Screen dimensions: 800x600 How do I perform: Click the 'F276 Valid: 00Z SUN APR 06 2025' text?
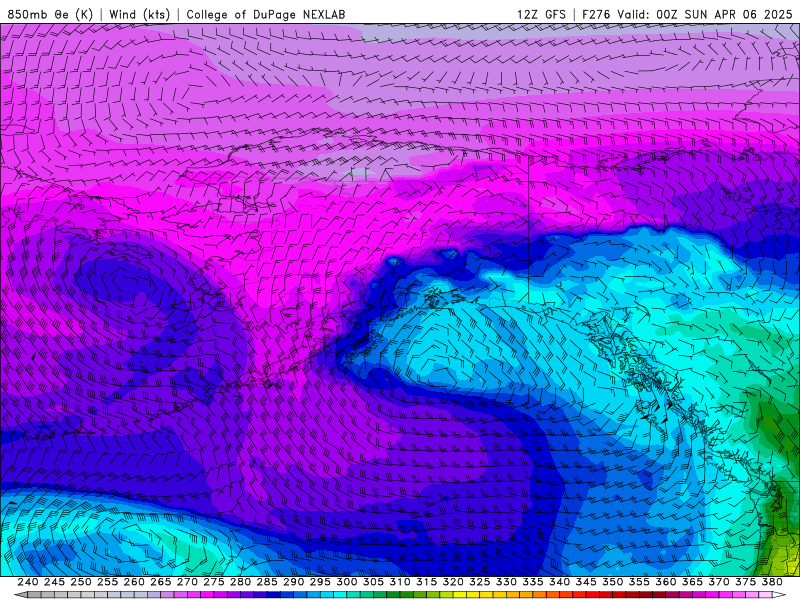[687, 15]
